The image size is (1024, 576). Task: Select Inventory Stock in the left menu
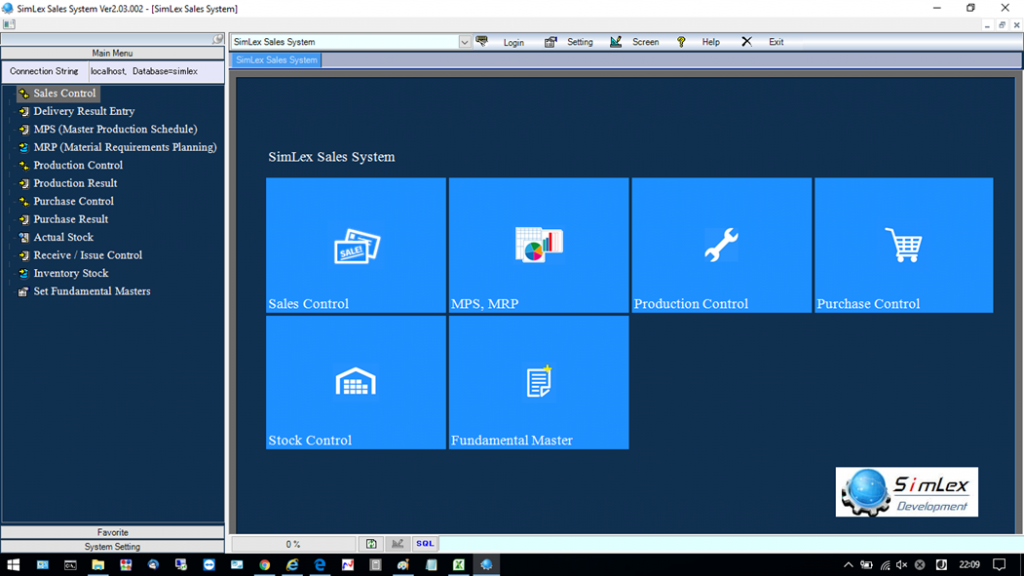click(71, 273)
